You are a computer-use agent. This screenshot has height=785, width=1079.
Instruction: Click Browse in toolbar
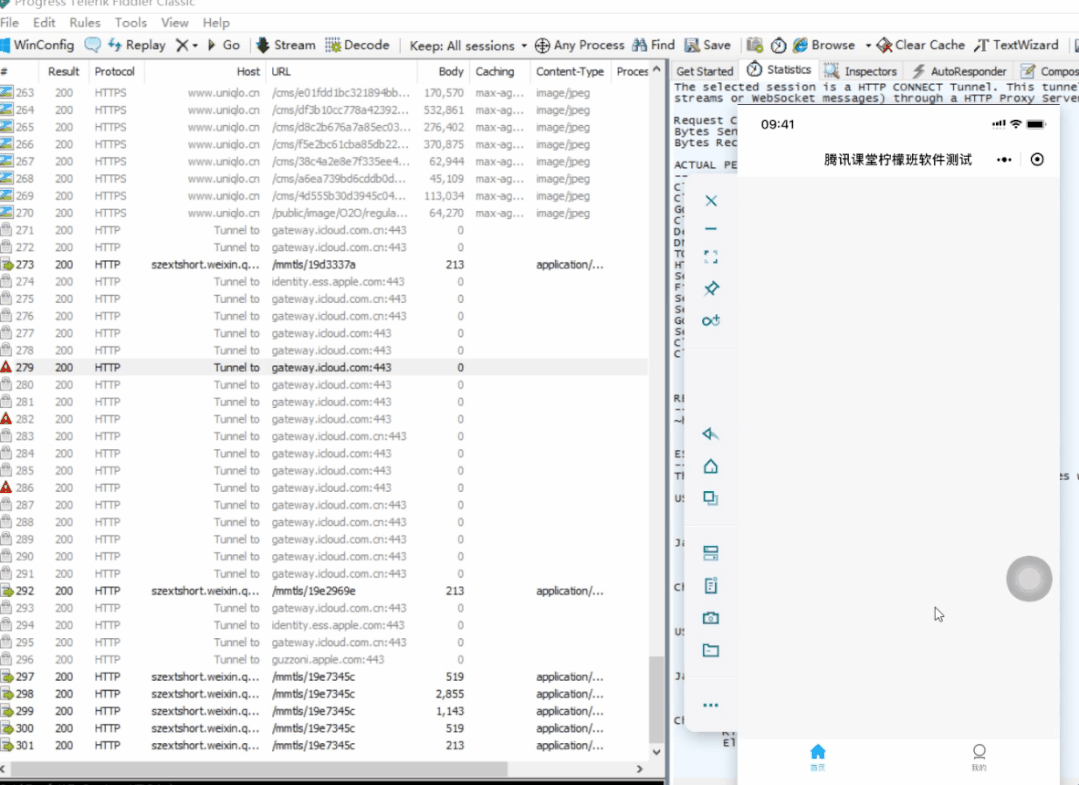tap(824, 45)
